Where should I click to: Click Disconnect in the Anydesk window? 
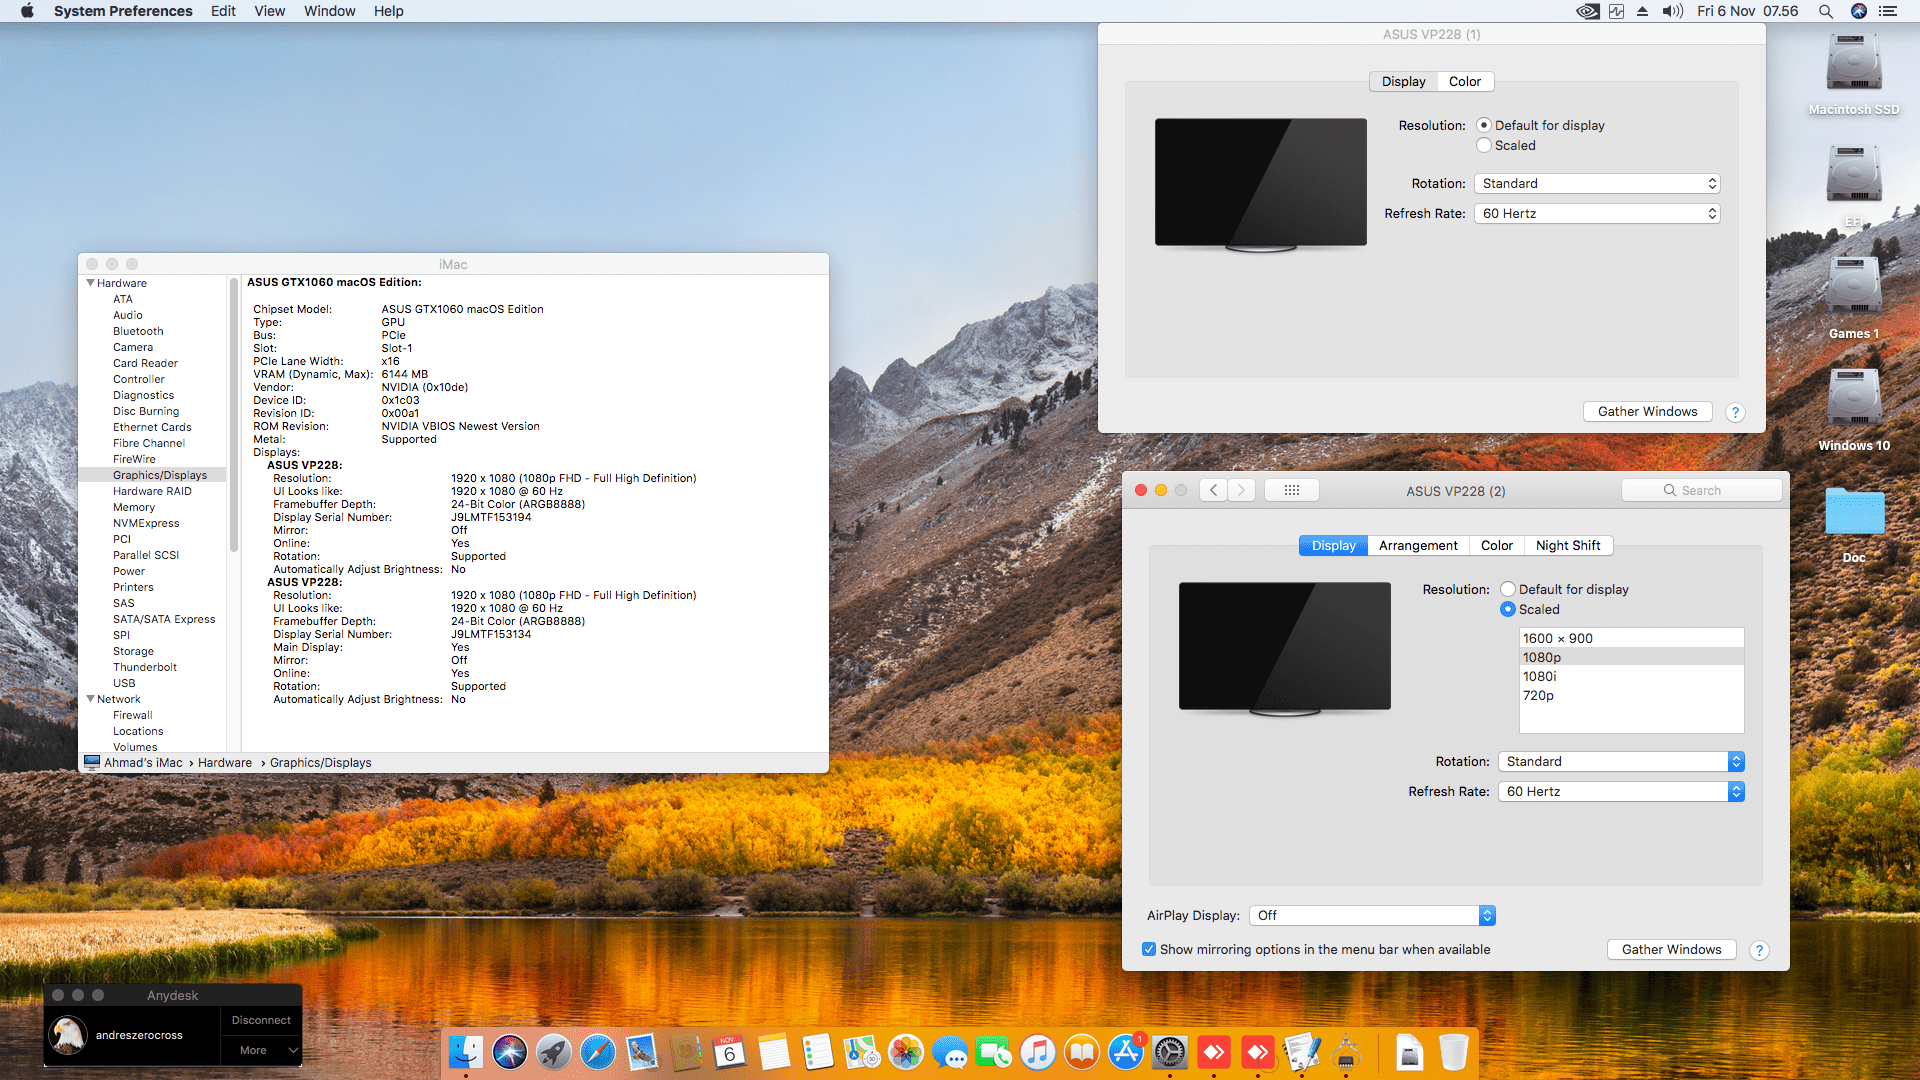click(x=261, y=1020)
